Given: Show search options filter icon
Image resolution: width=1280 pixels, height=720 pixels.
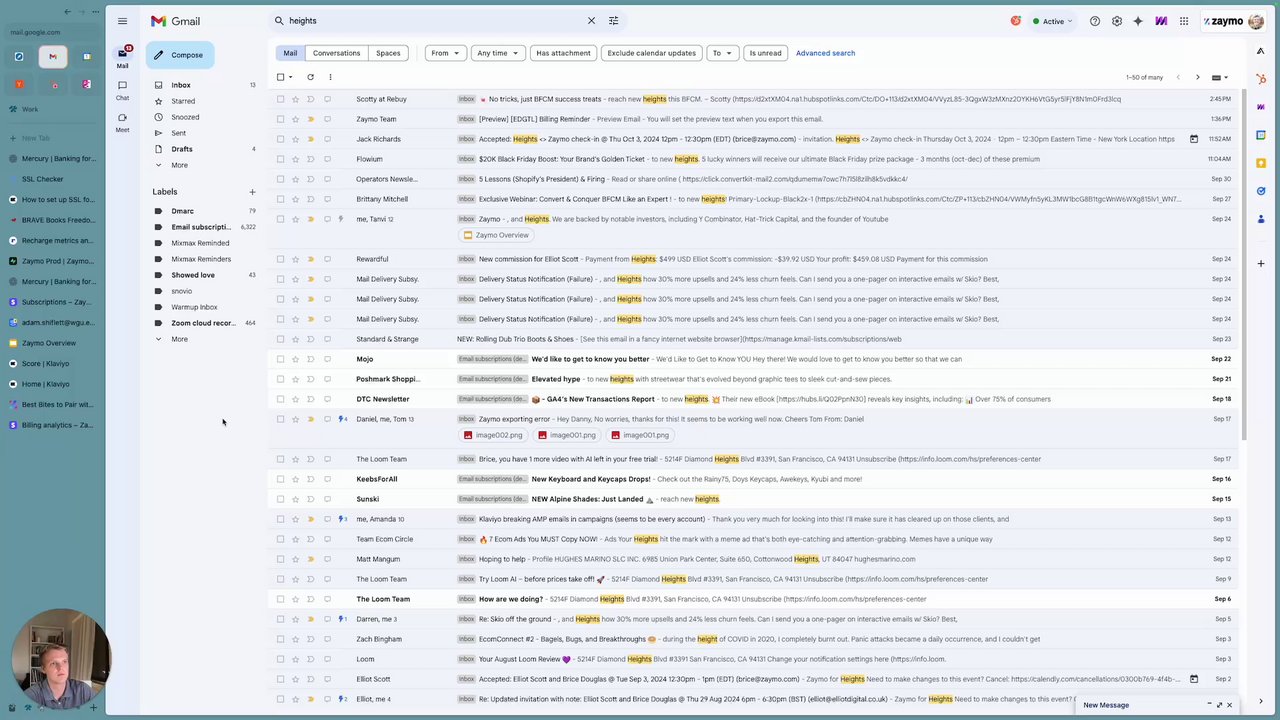Looking at the screenshot, I should [614, 21].
